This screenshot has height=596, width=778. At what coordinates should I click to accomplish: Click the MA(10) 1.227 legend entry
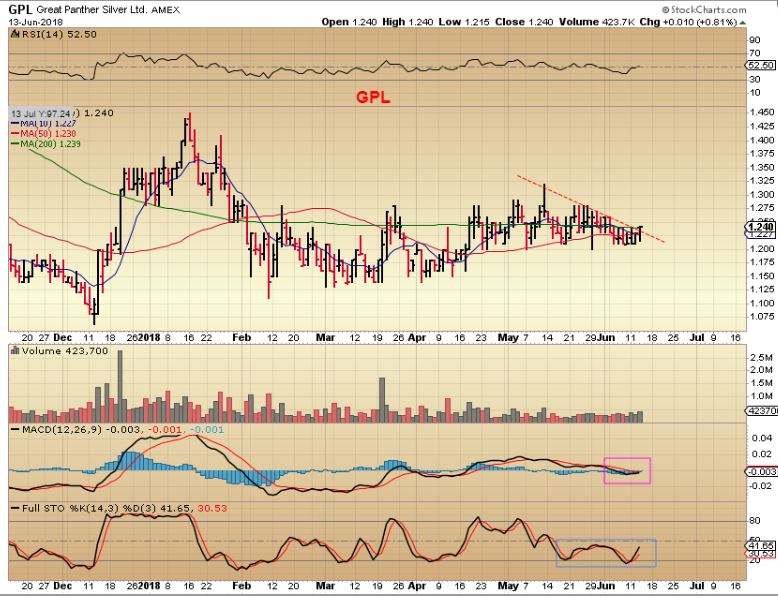tap(48, 123)
